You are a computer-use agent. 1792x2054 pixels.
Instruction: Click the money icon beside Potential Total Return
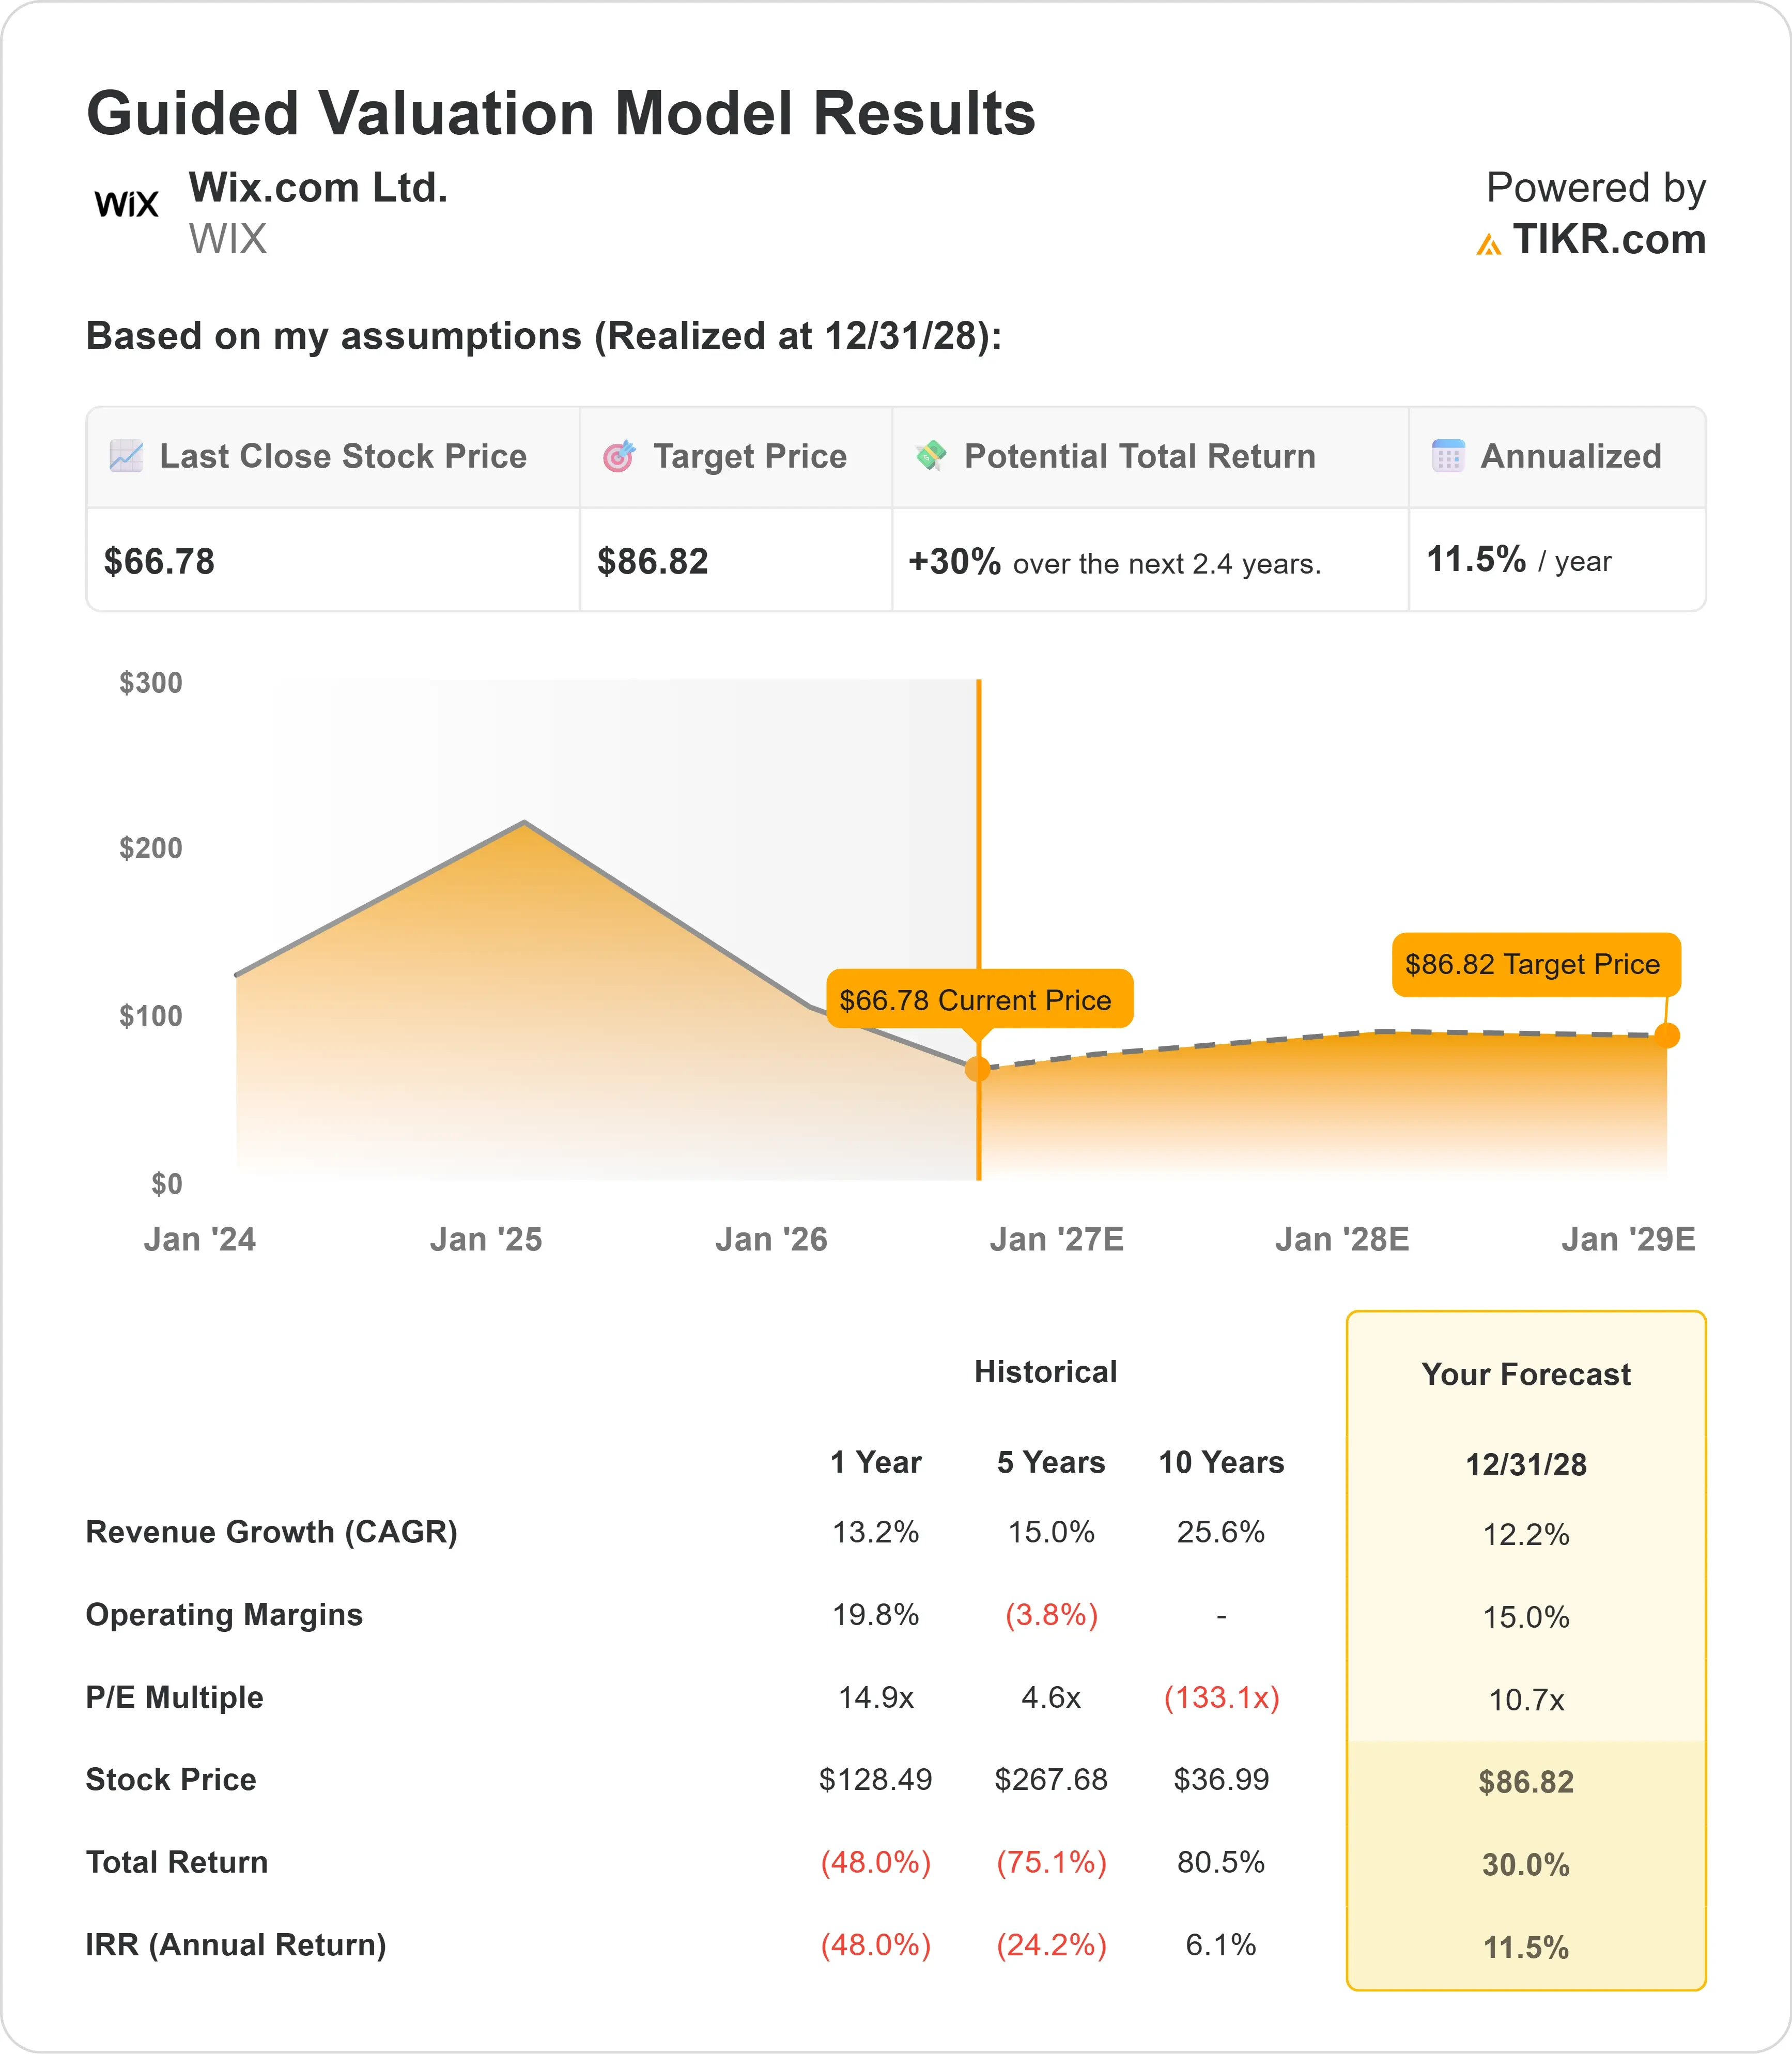(931, 455)
